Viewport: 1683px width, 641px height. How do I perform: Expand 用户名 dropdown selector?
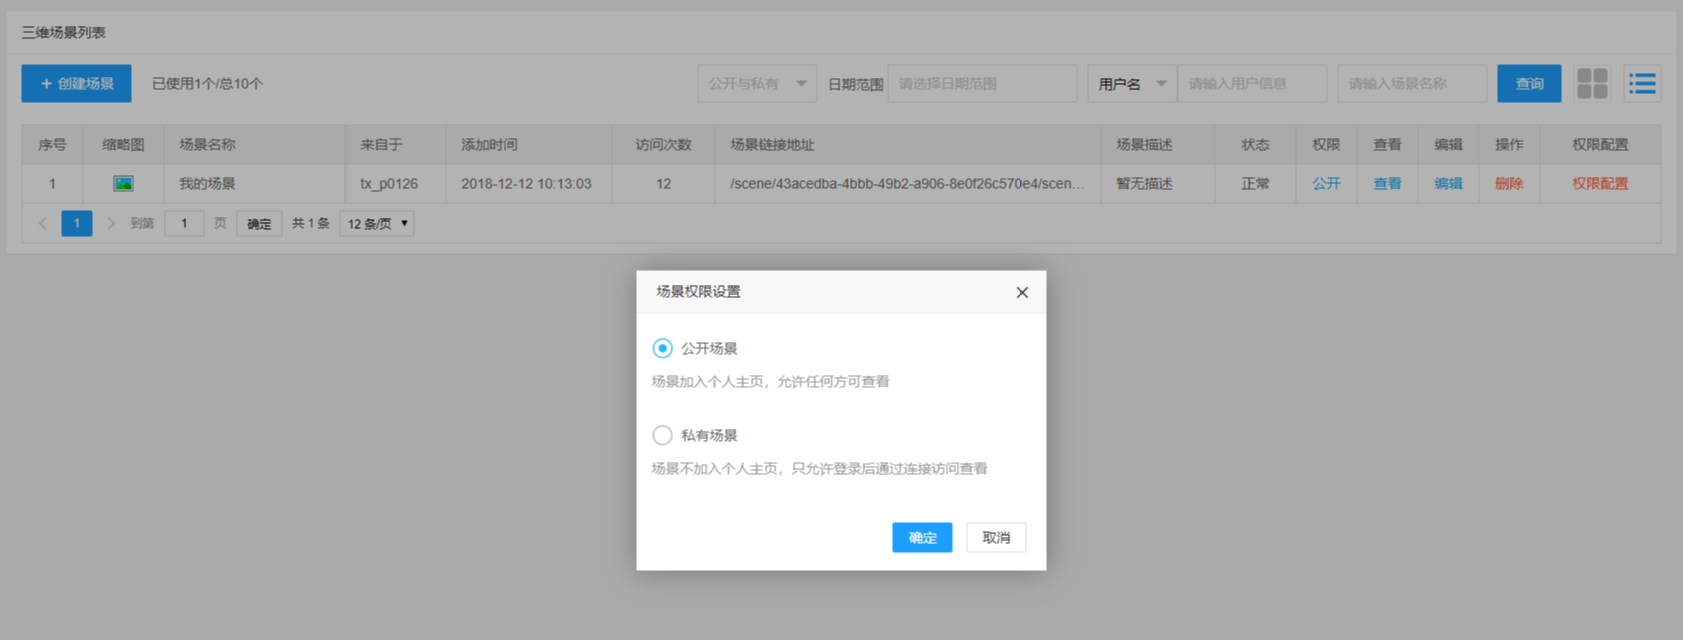coord(1131,84)
